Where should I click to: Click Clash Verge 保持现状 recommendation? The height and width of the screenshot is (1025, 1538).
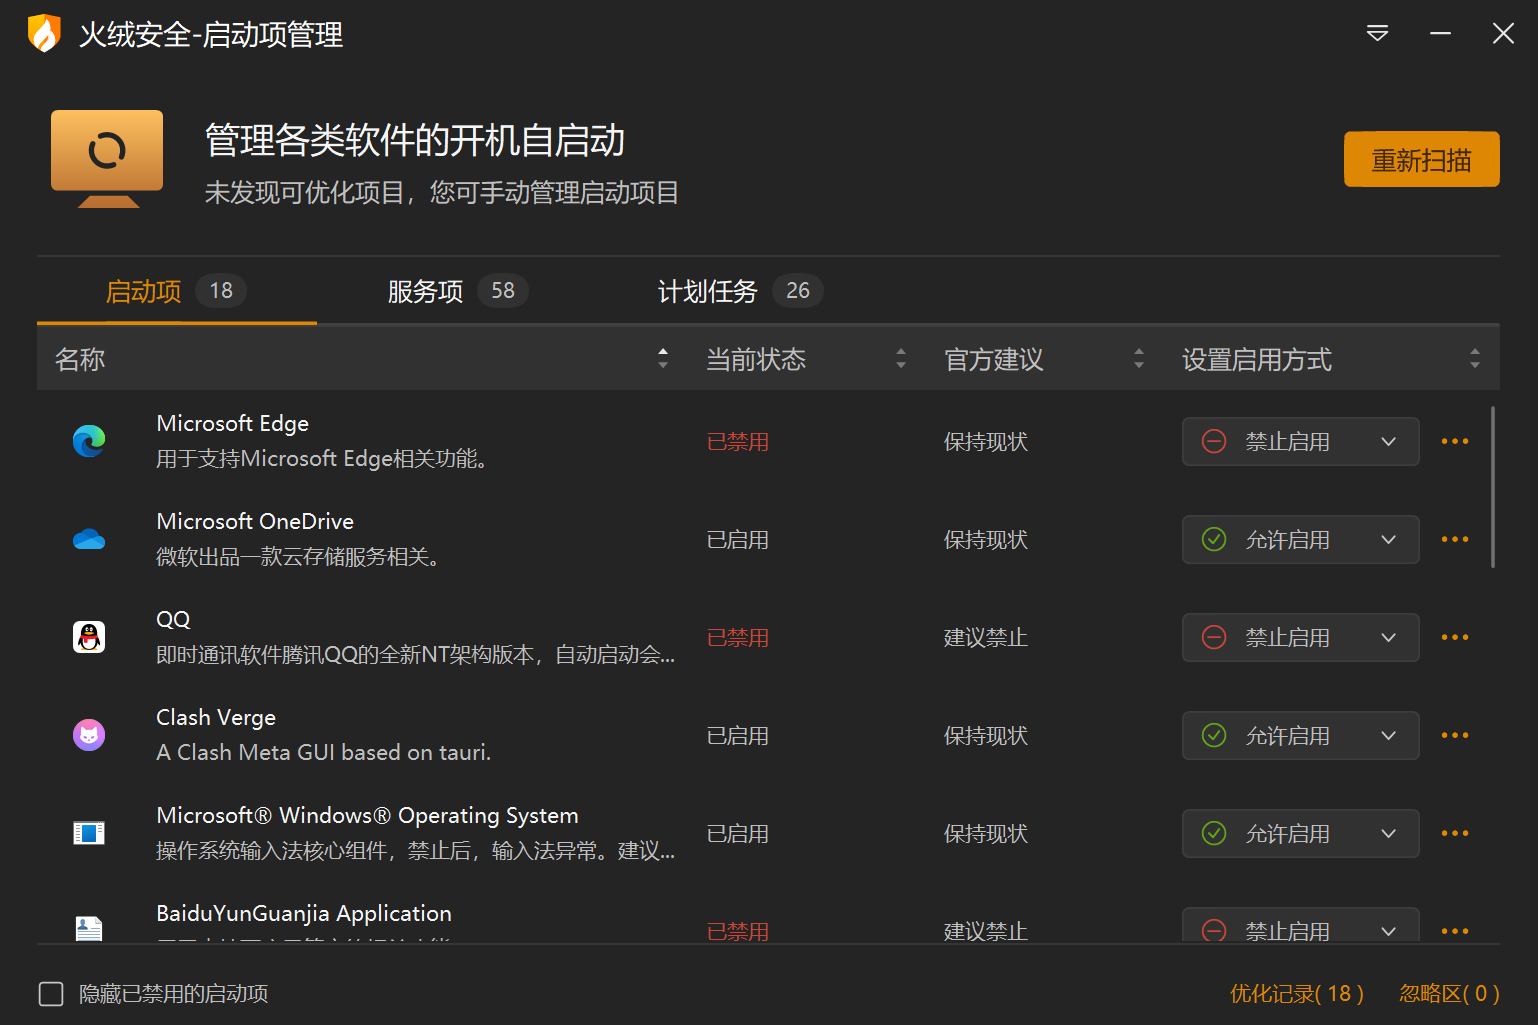(x=986, y=735)
